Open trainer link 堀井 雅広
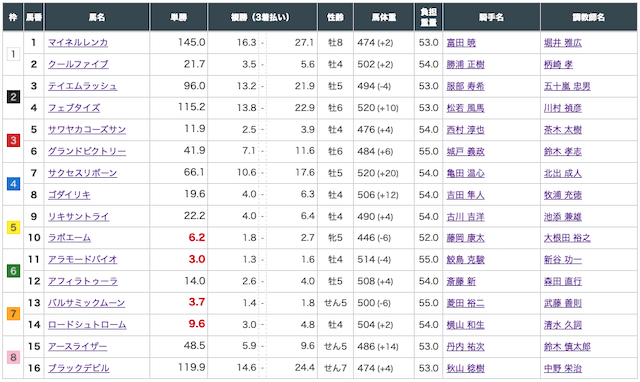This screenshot has height=382, width=640. pos(563,43)
